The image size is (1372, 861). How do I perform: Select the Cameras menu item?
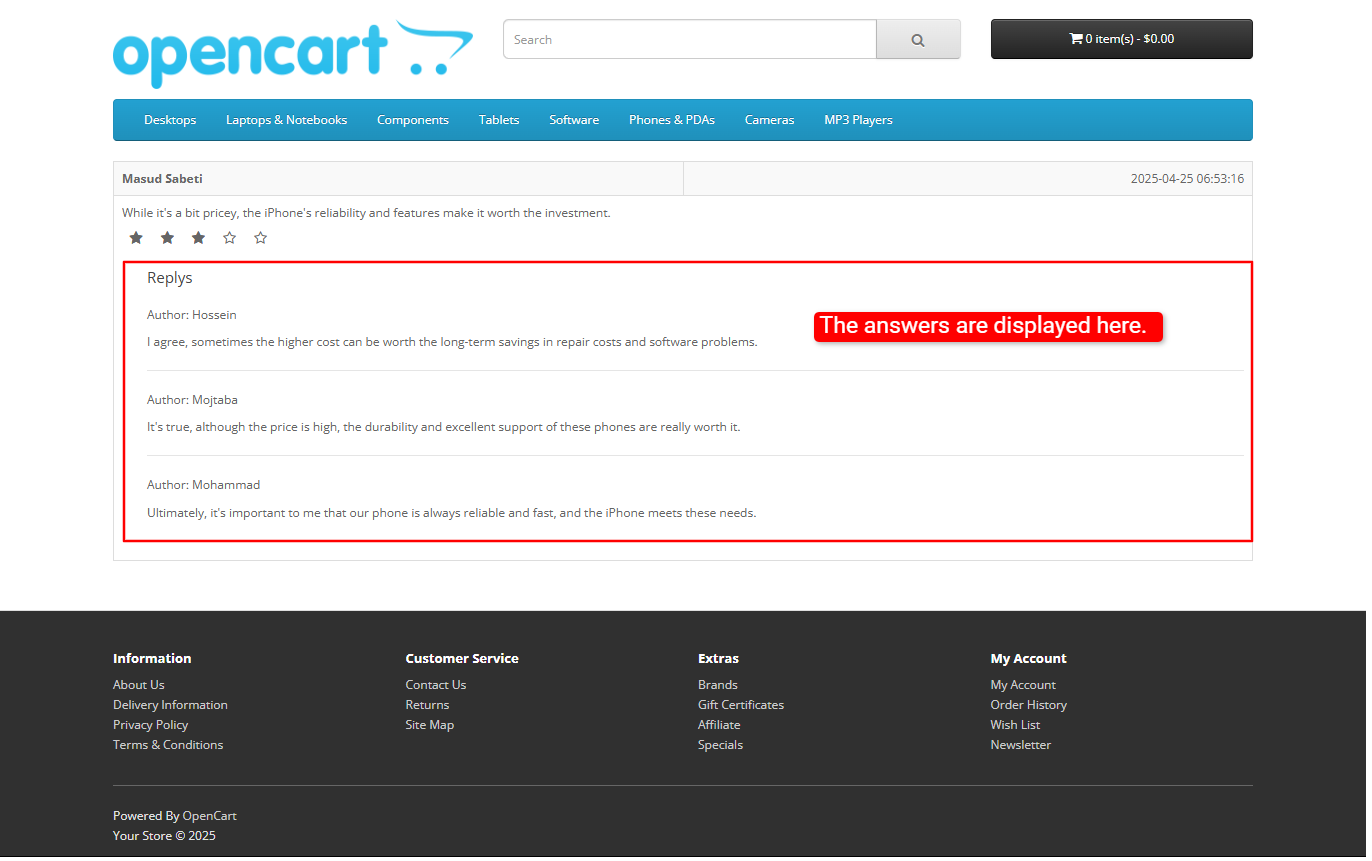coord(772,120)
